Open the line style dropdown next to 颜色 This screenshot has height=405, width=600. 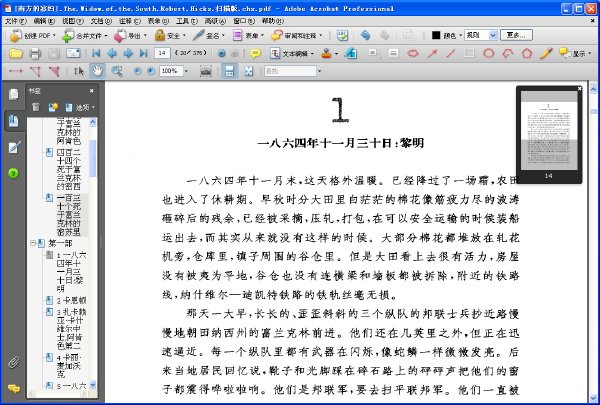pyautogui.click(x=493, y=35)
